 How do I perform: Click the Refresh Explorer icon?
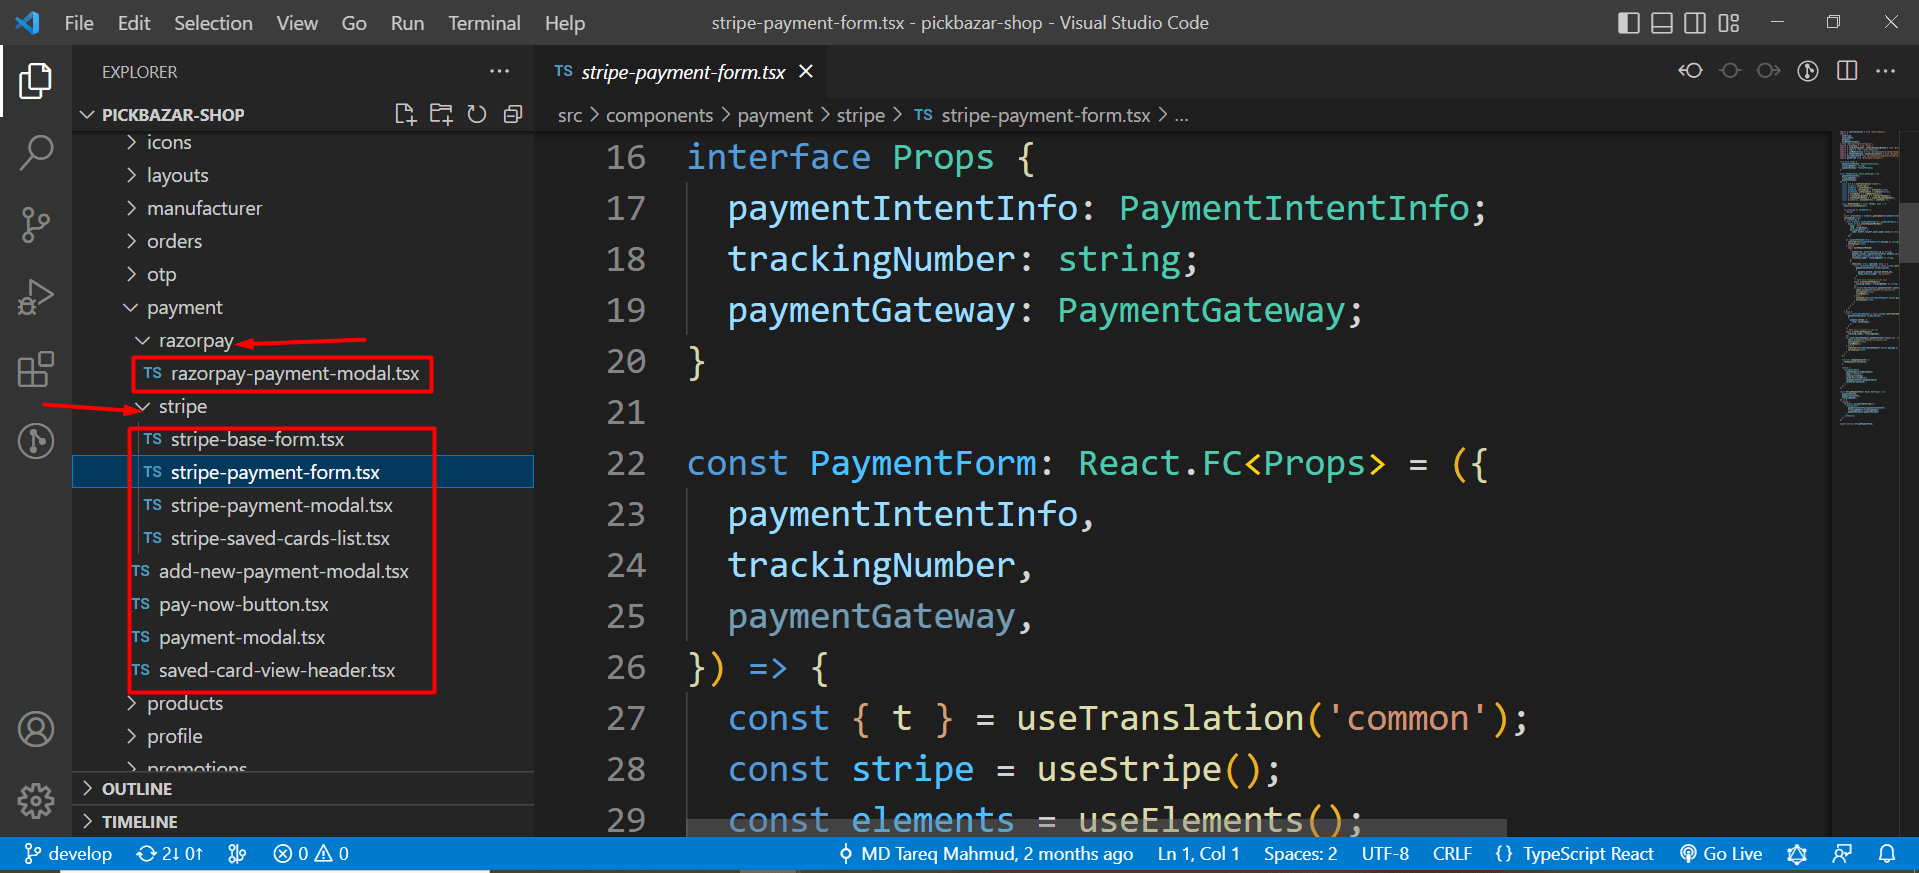(x=477, y=114)
